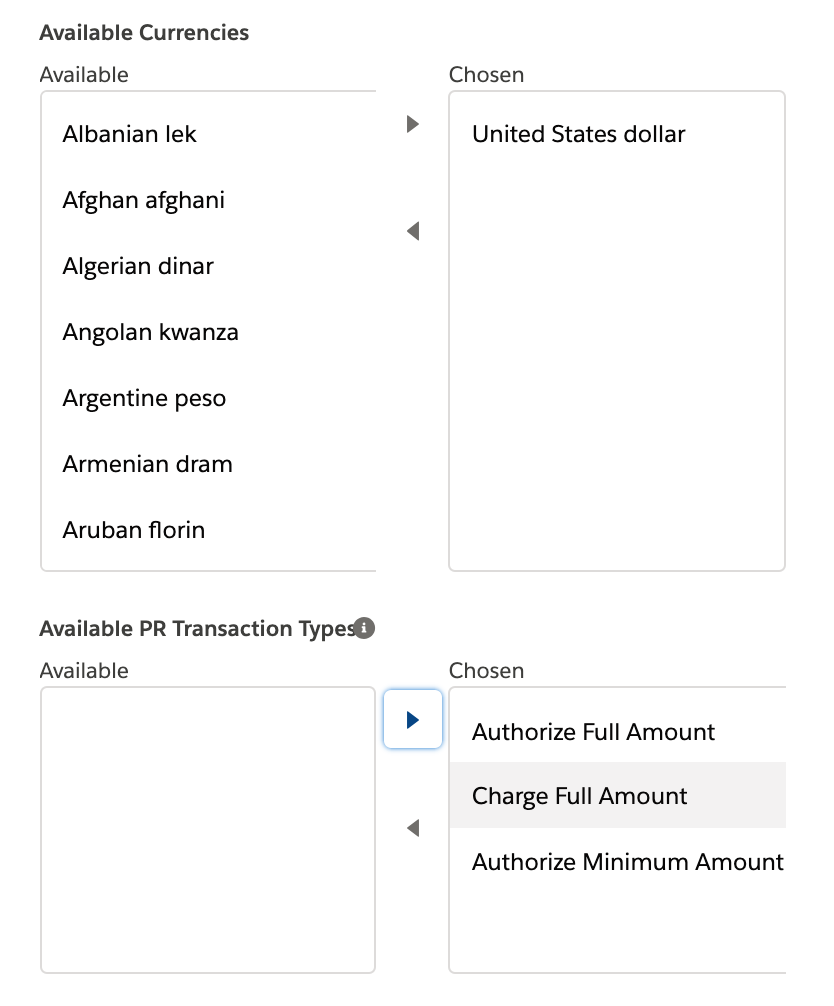834x1006 pixels.
Task: Click highlighted transaction types add arrow
Action: point(413,720)
